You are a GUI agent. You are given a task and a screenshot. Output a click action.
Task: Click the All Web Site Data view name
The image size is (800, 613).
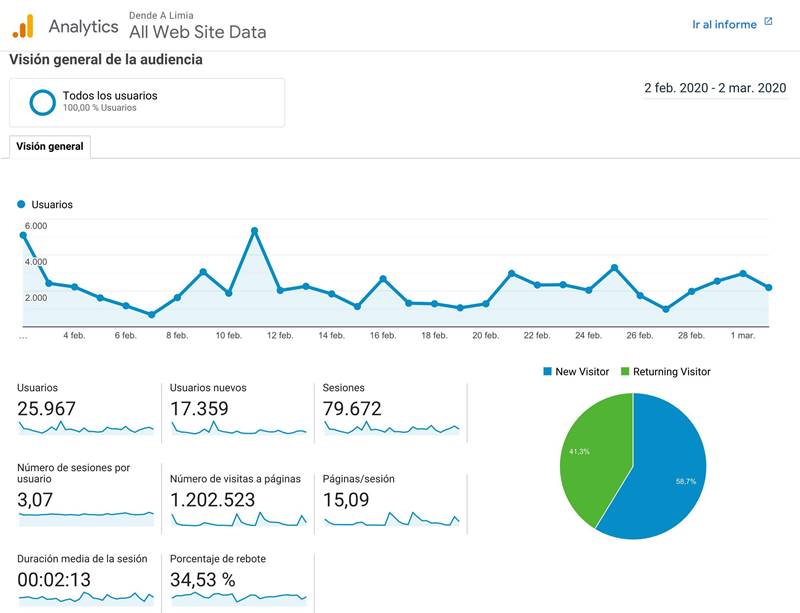click(x=197, y=32)
